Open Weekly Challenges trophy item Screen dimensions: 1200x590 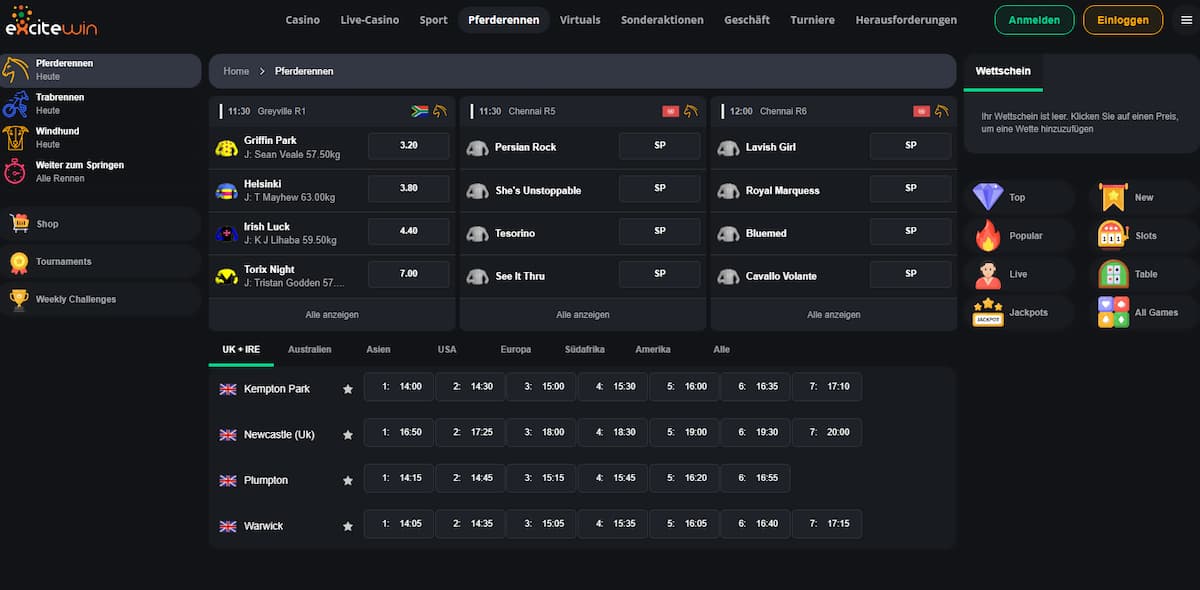76,299
